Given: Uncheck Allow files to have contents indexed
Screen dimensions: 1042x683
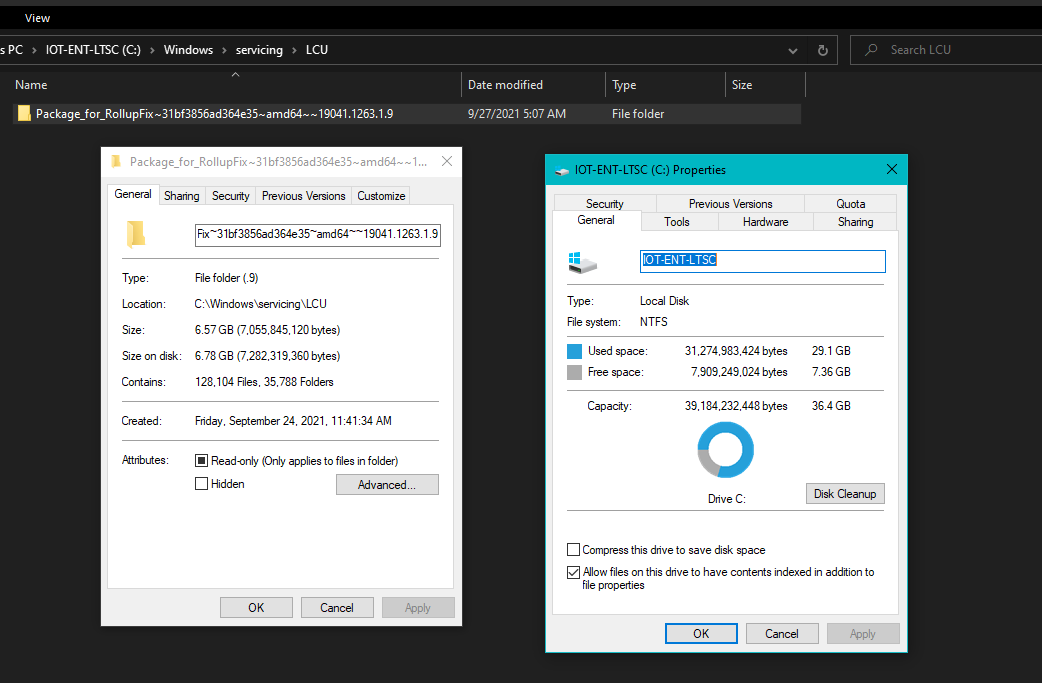Looking at the screenshot, I should 573,572.
